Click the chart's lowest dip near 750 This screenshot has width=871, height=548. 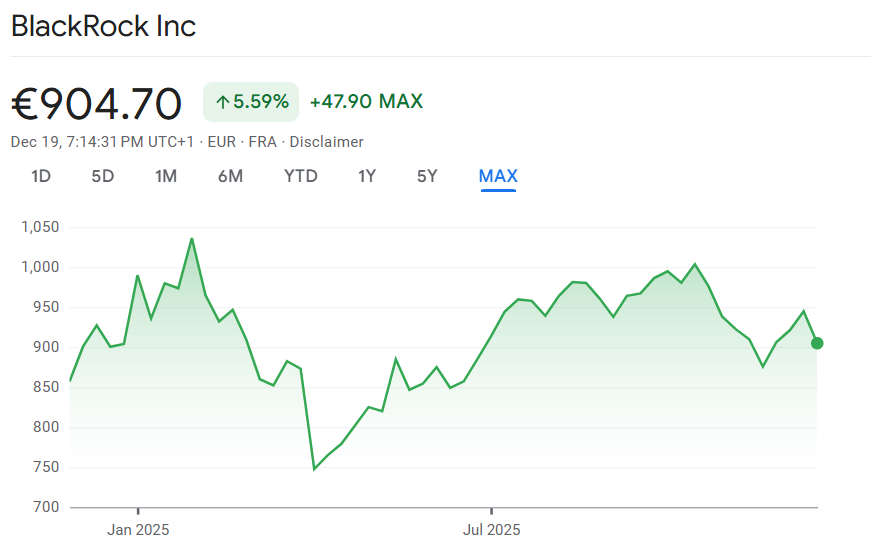coord(314,468)
